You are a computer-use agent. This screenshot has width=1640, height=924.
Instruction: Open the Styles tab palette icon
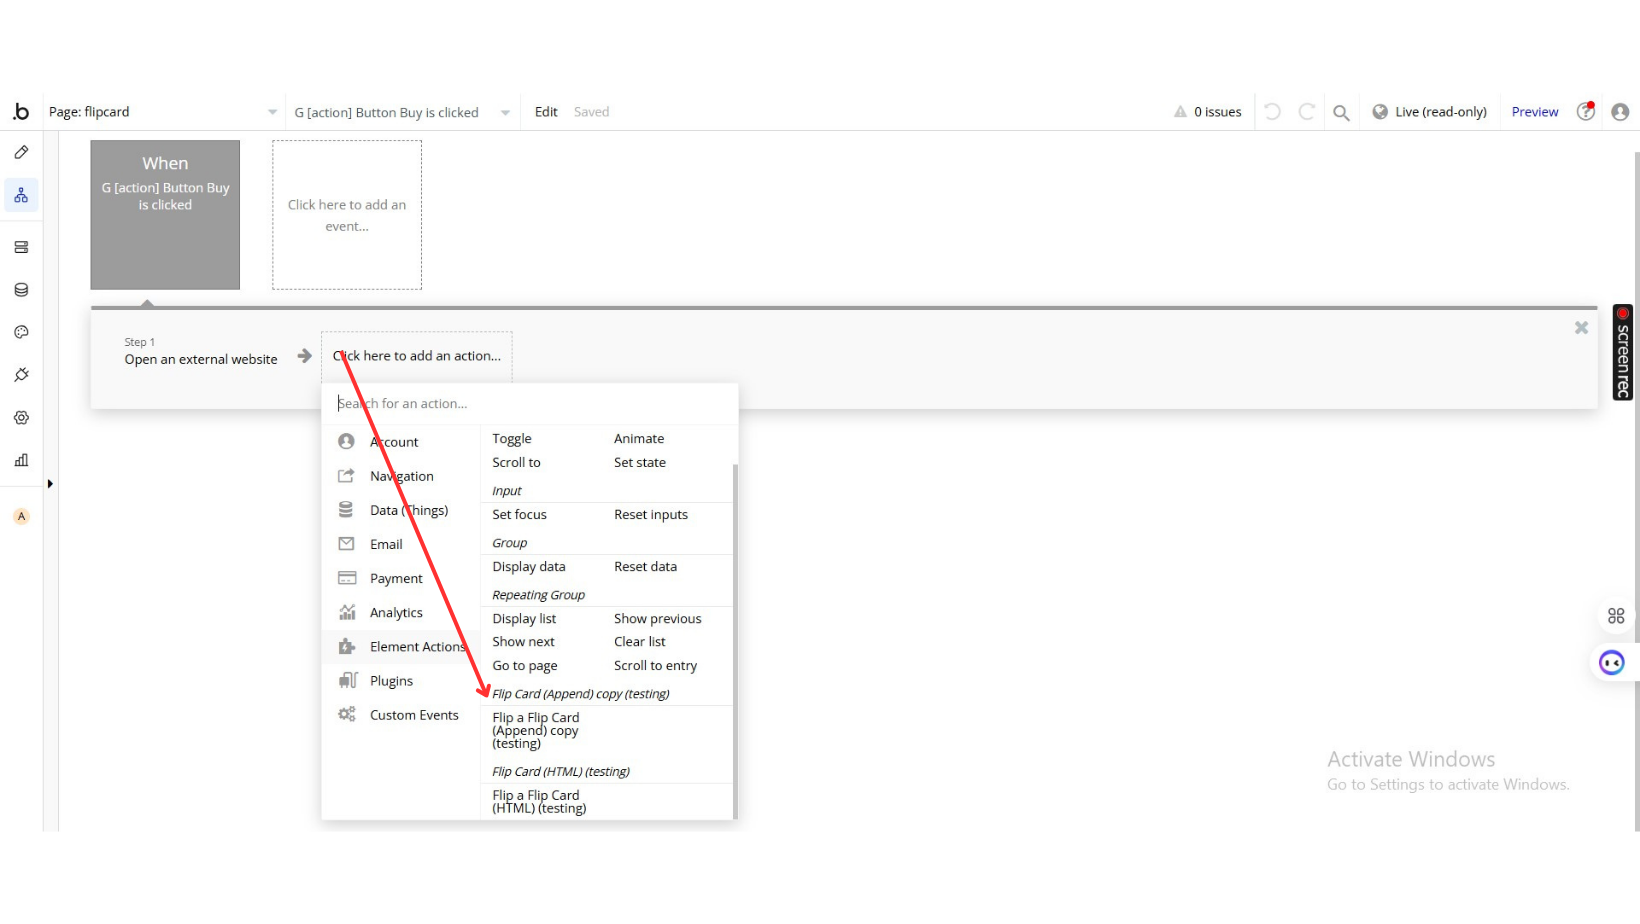point(21,332)
